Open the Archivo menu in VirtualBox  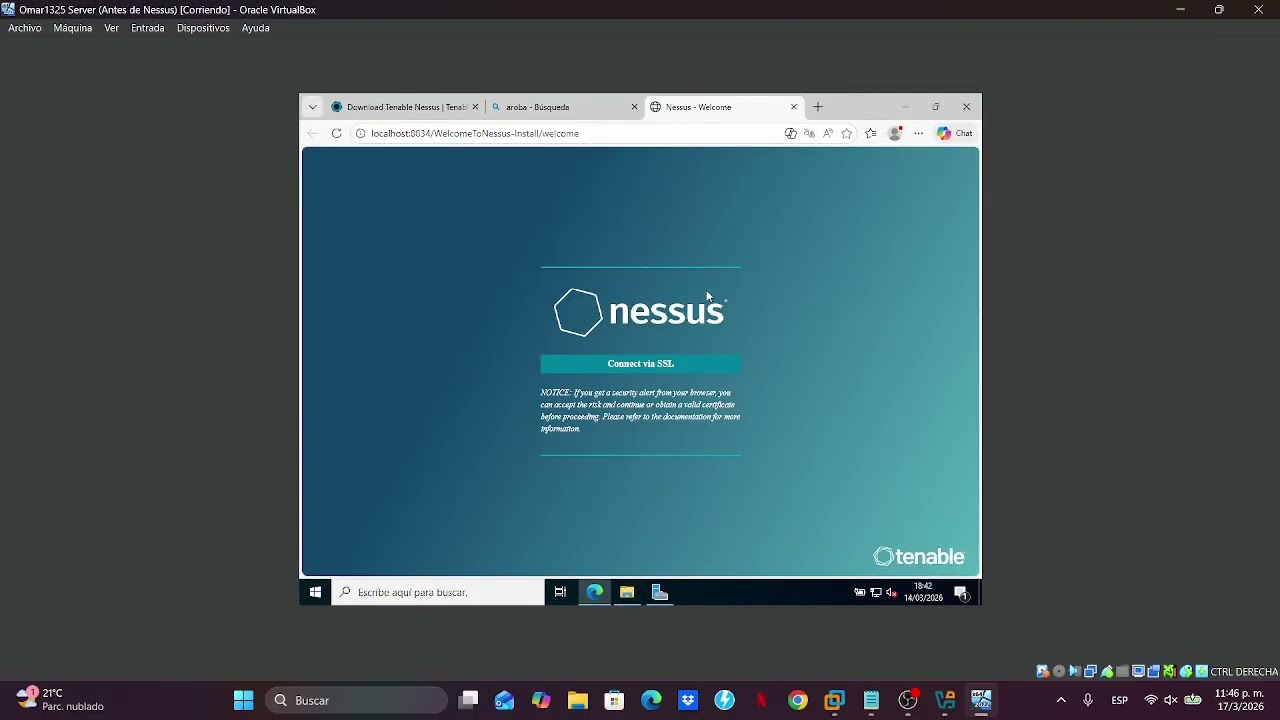click(x=25, y=28)
